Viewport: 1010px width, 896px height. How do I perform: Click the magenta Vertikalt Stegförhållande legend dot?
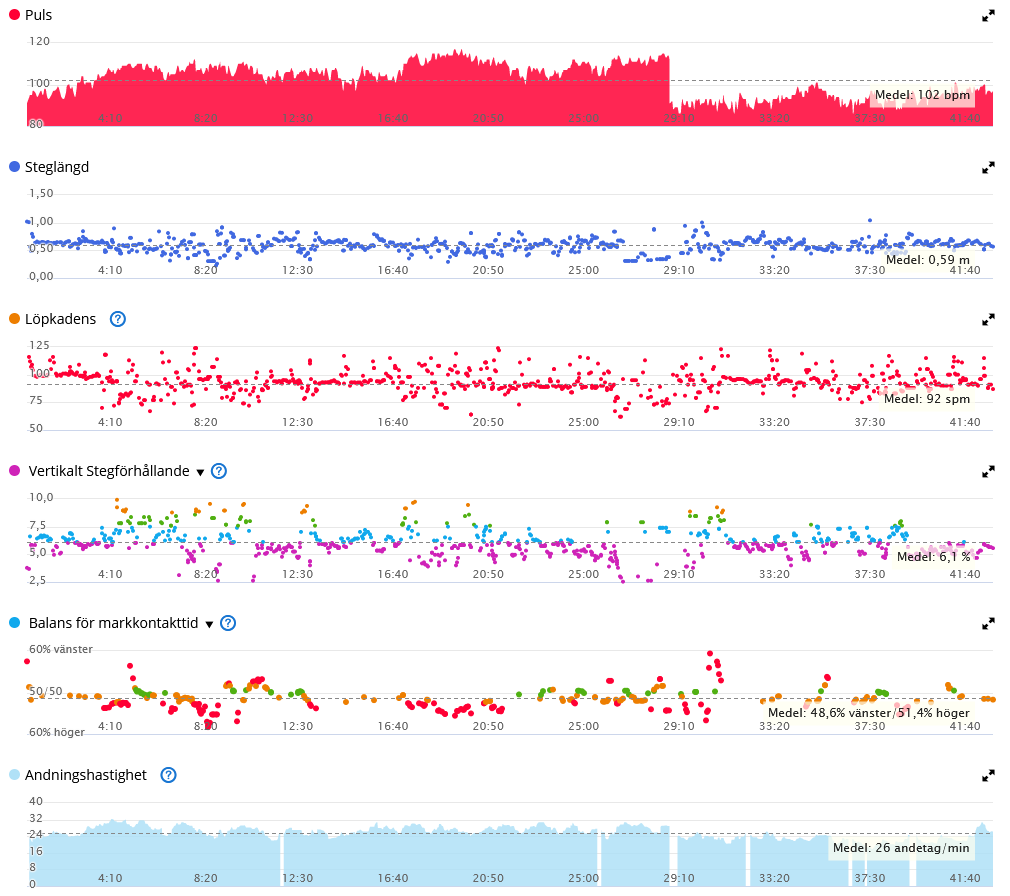[14, 471]
